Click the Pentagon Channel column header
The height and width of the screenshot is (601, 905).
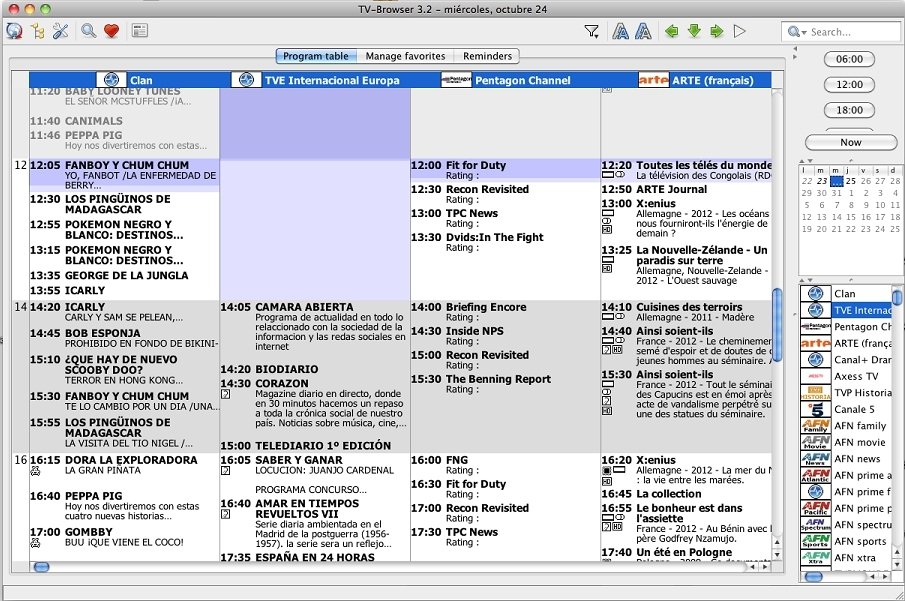[506, 80]
